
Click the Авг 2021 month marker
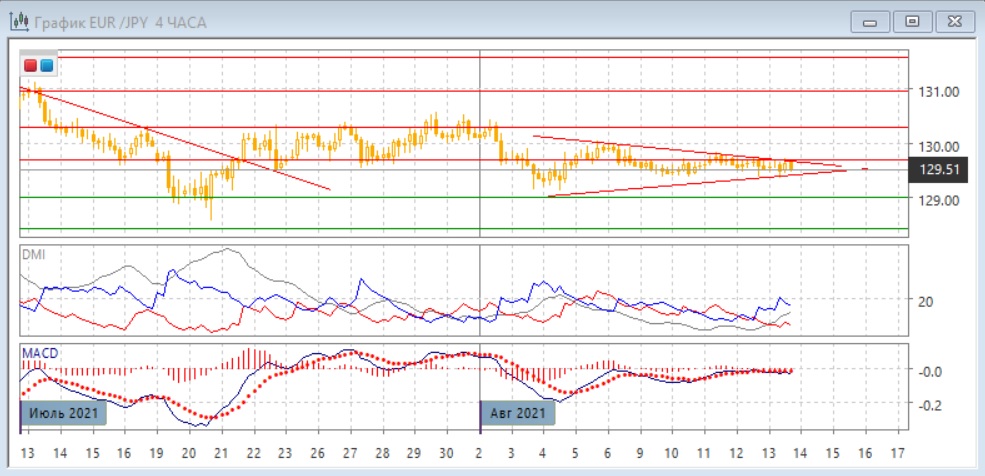(x=518, y=412)
